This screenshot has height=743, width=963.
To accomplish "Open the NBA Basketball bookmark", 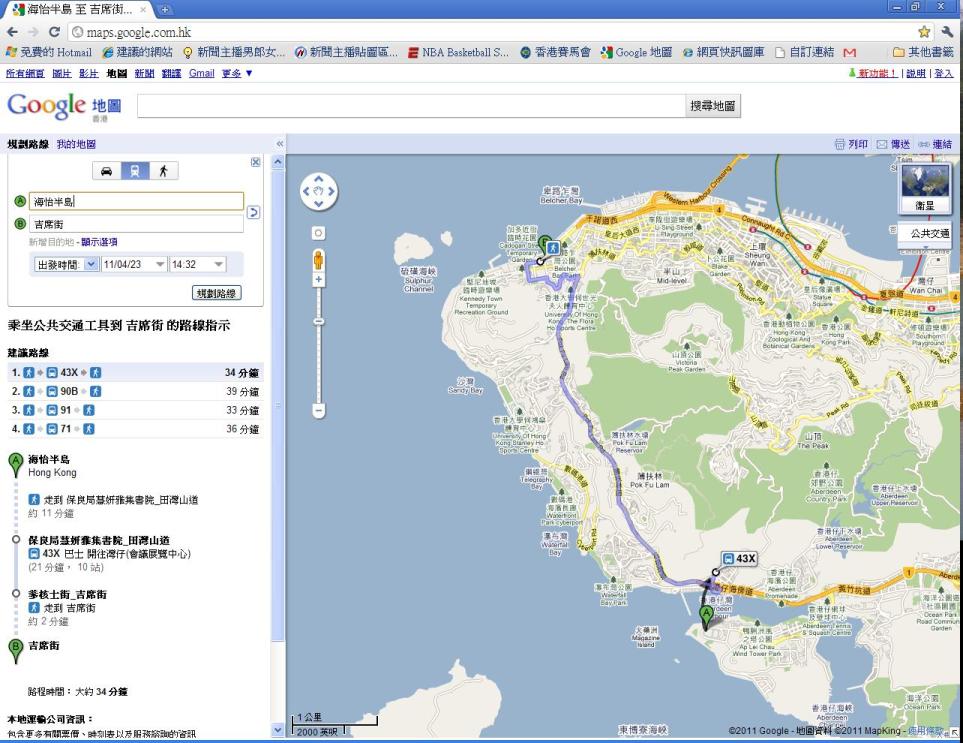I will click(x=458, y=52).
